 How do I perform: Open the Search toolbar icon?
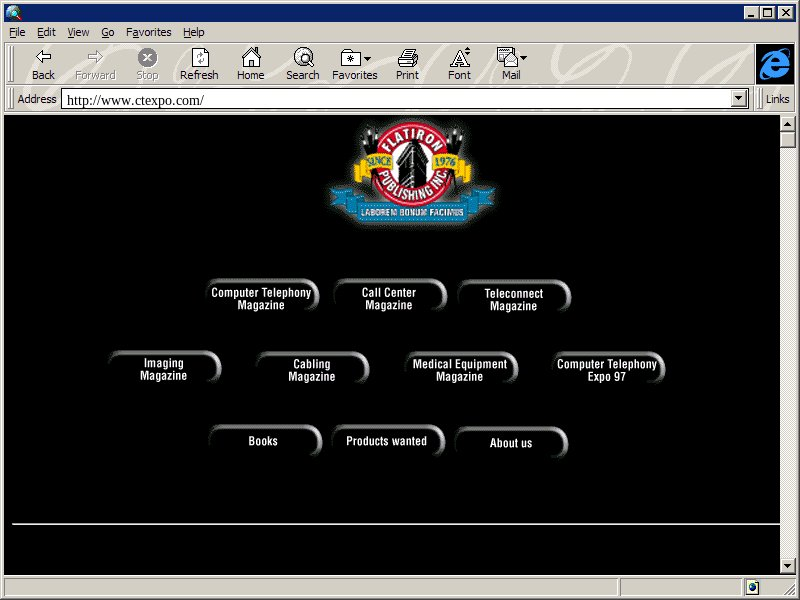coord(302,58)
